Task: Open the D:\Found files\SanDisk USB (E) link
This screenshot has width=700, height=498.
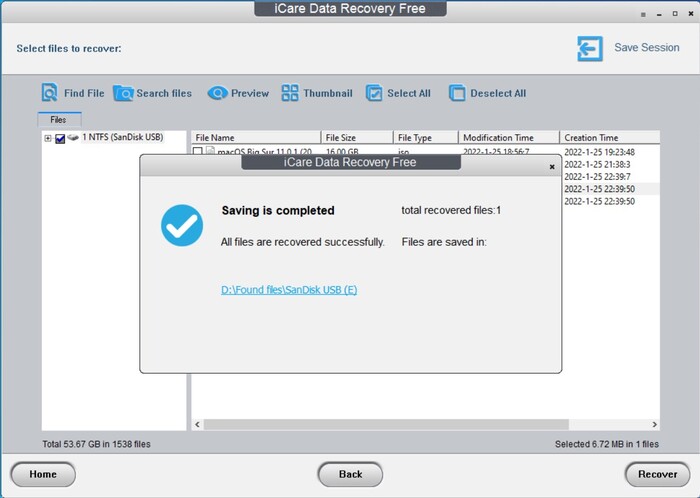Action: point(289,290)
